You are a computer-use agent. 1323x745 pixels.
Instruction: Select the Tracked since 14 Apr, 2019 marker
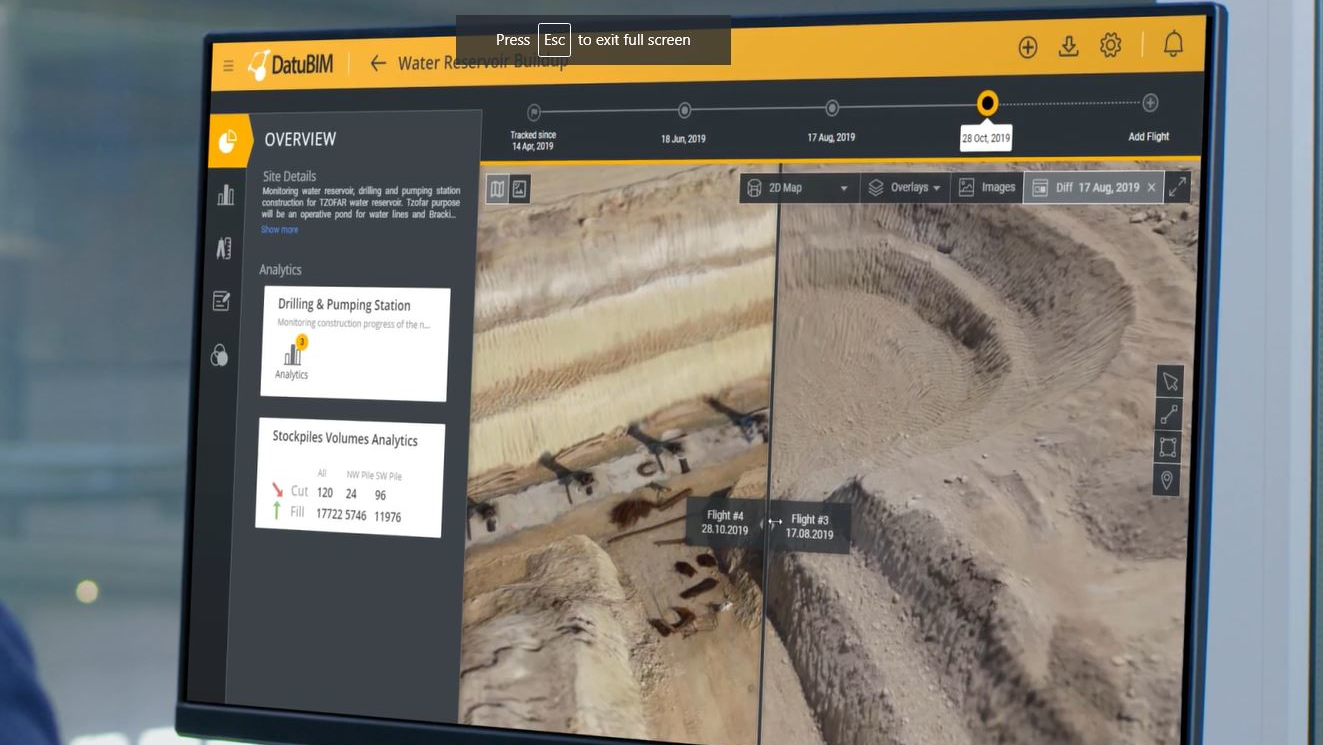534,111
